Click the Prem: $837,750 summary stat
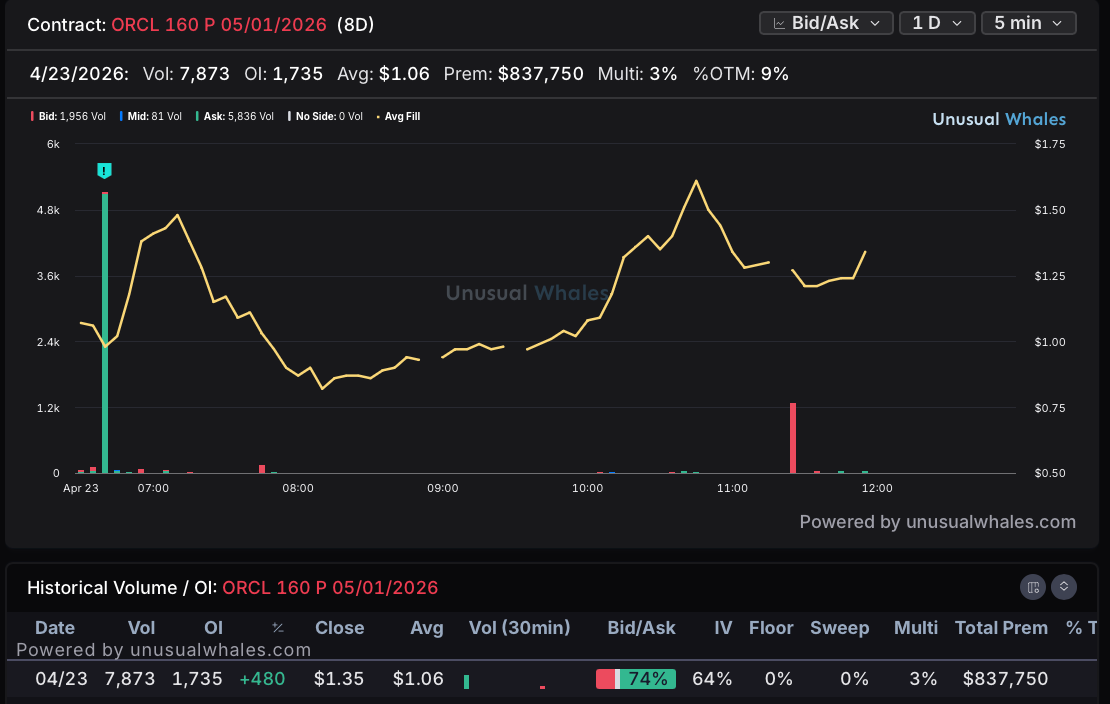This screenshot has width=1110, height=704. (x=513, y=74)
